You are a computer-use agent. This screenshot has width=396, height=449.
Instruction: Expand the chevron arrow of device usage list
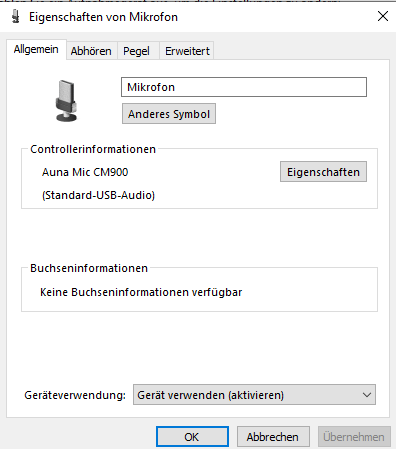(367, 395)
